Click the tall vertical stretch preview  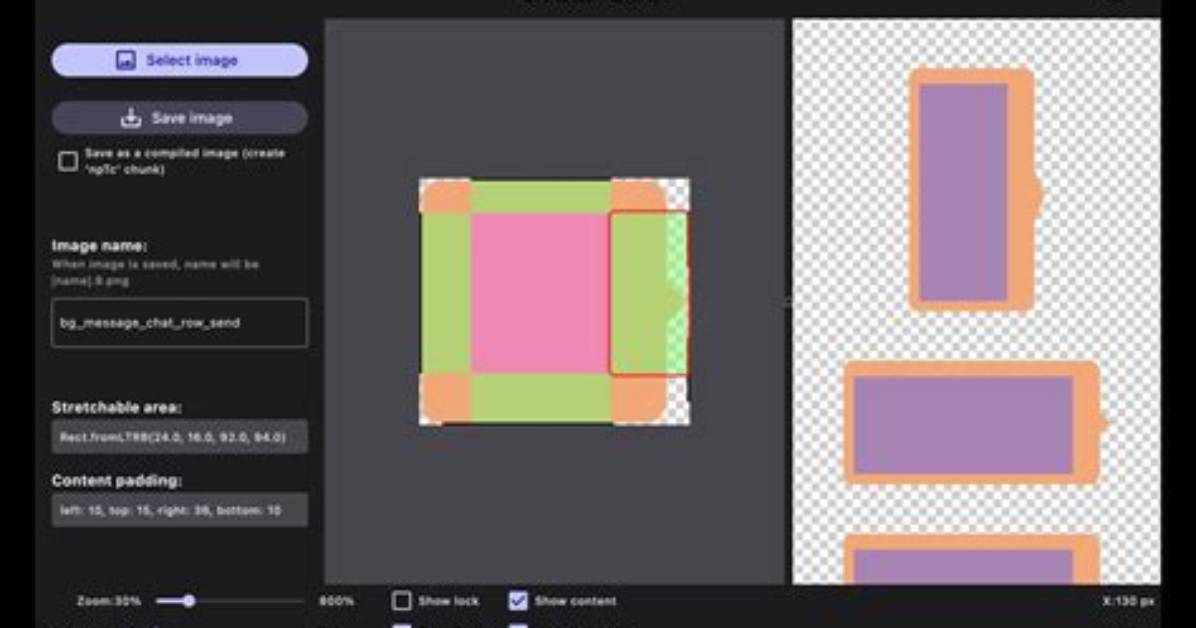(975, 189)
